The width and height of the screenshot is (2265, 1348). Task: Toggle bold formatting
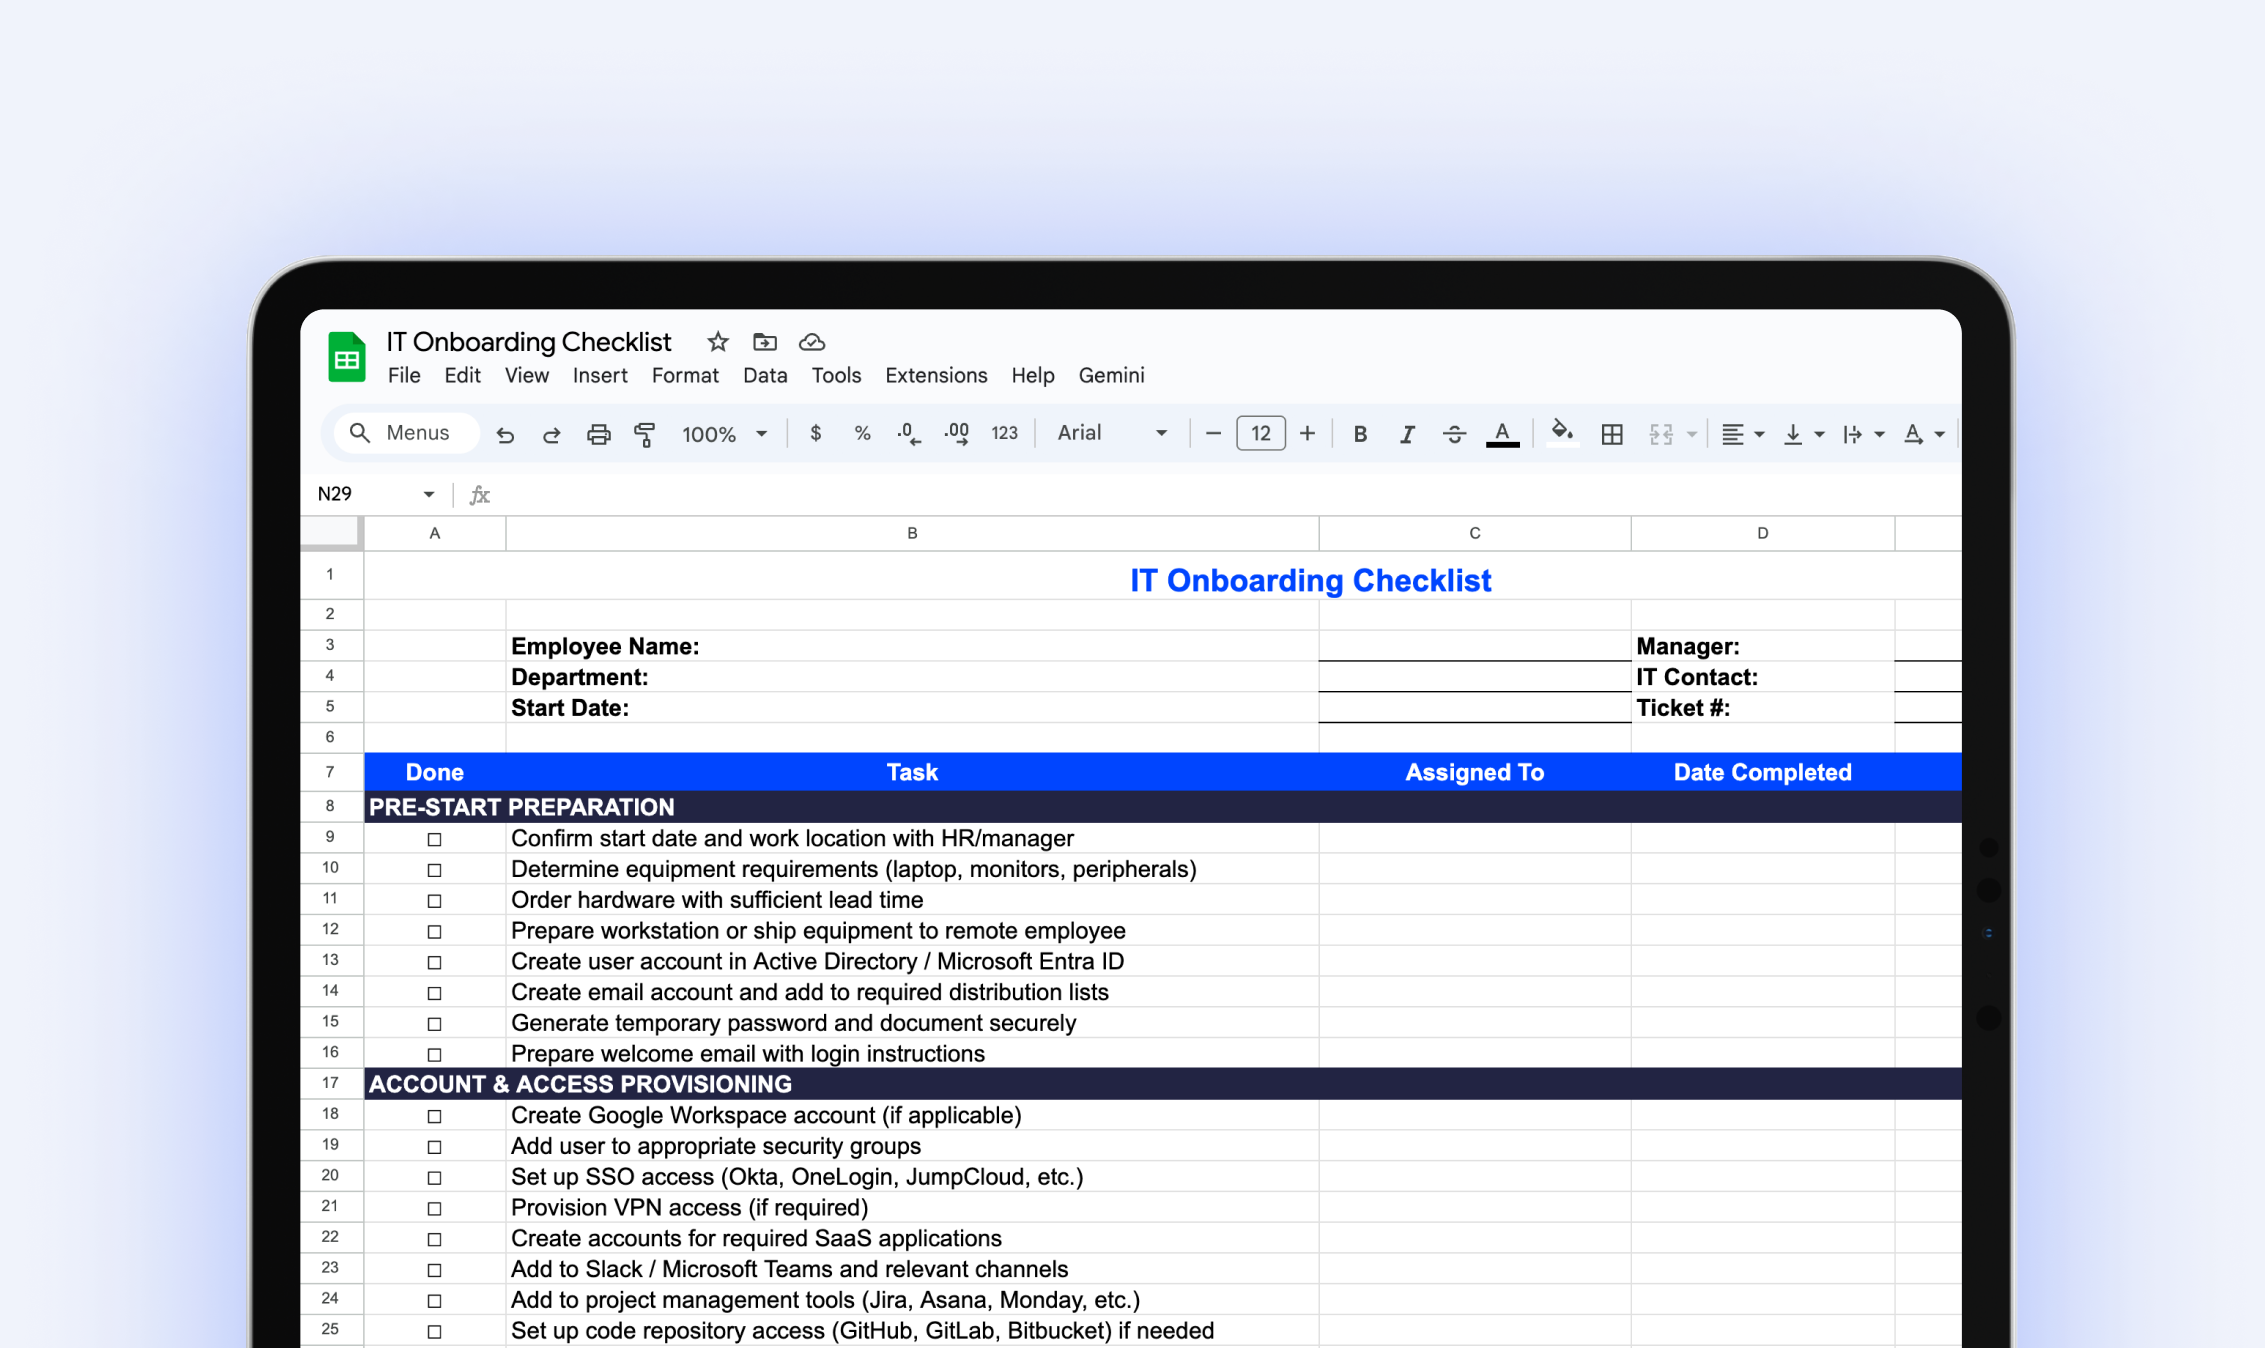(1360, 433)
